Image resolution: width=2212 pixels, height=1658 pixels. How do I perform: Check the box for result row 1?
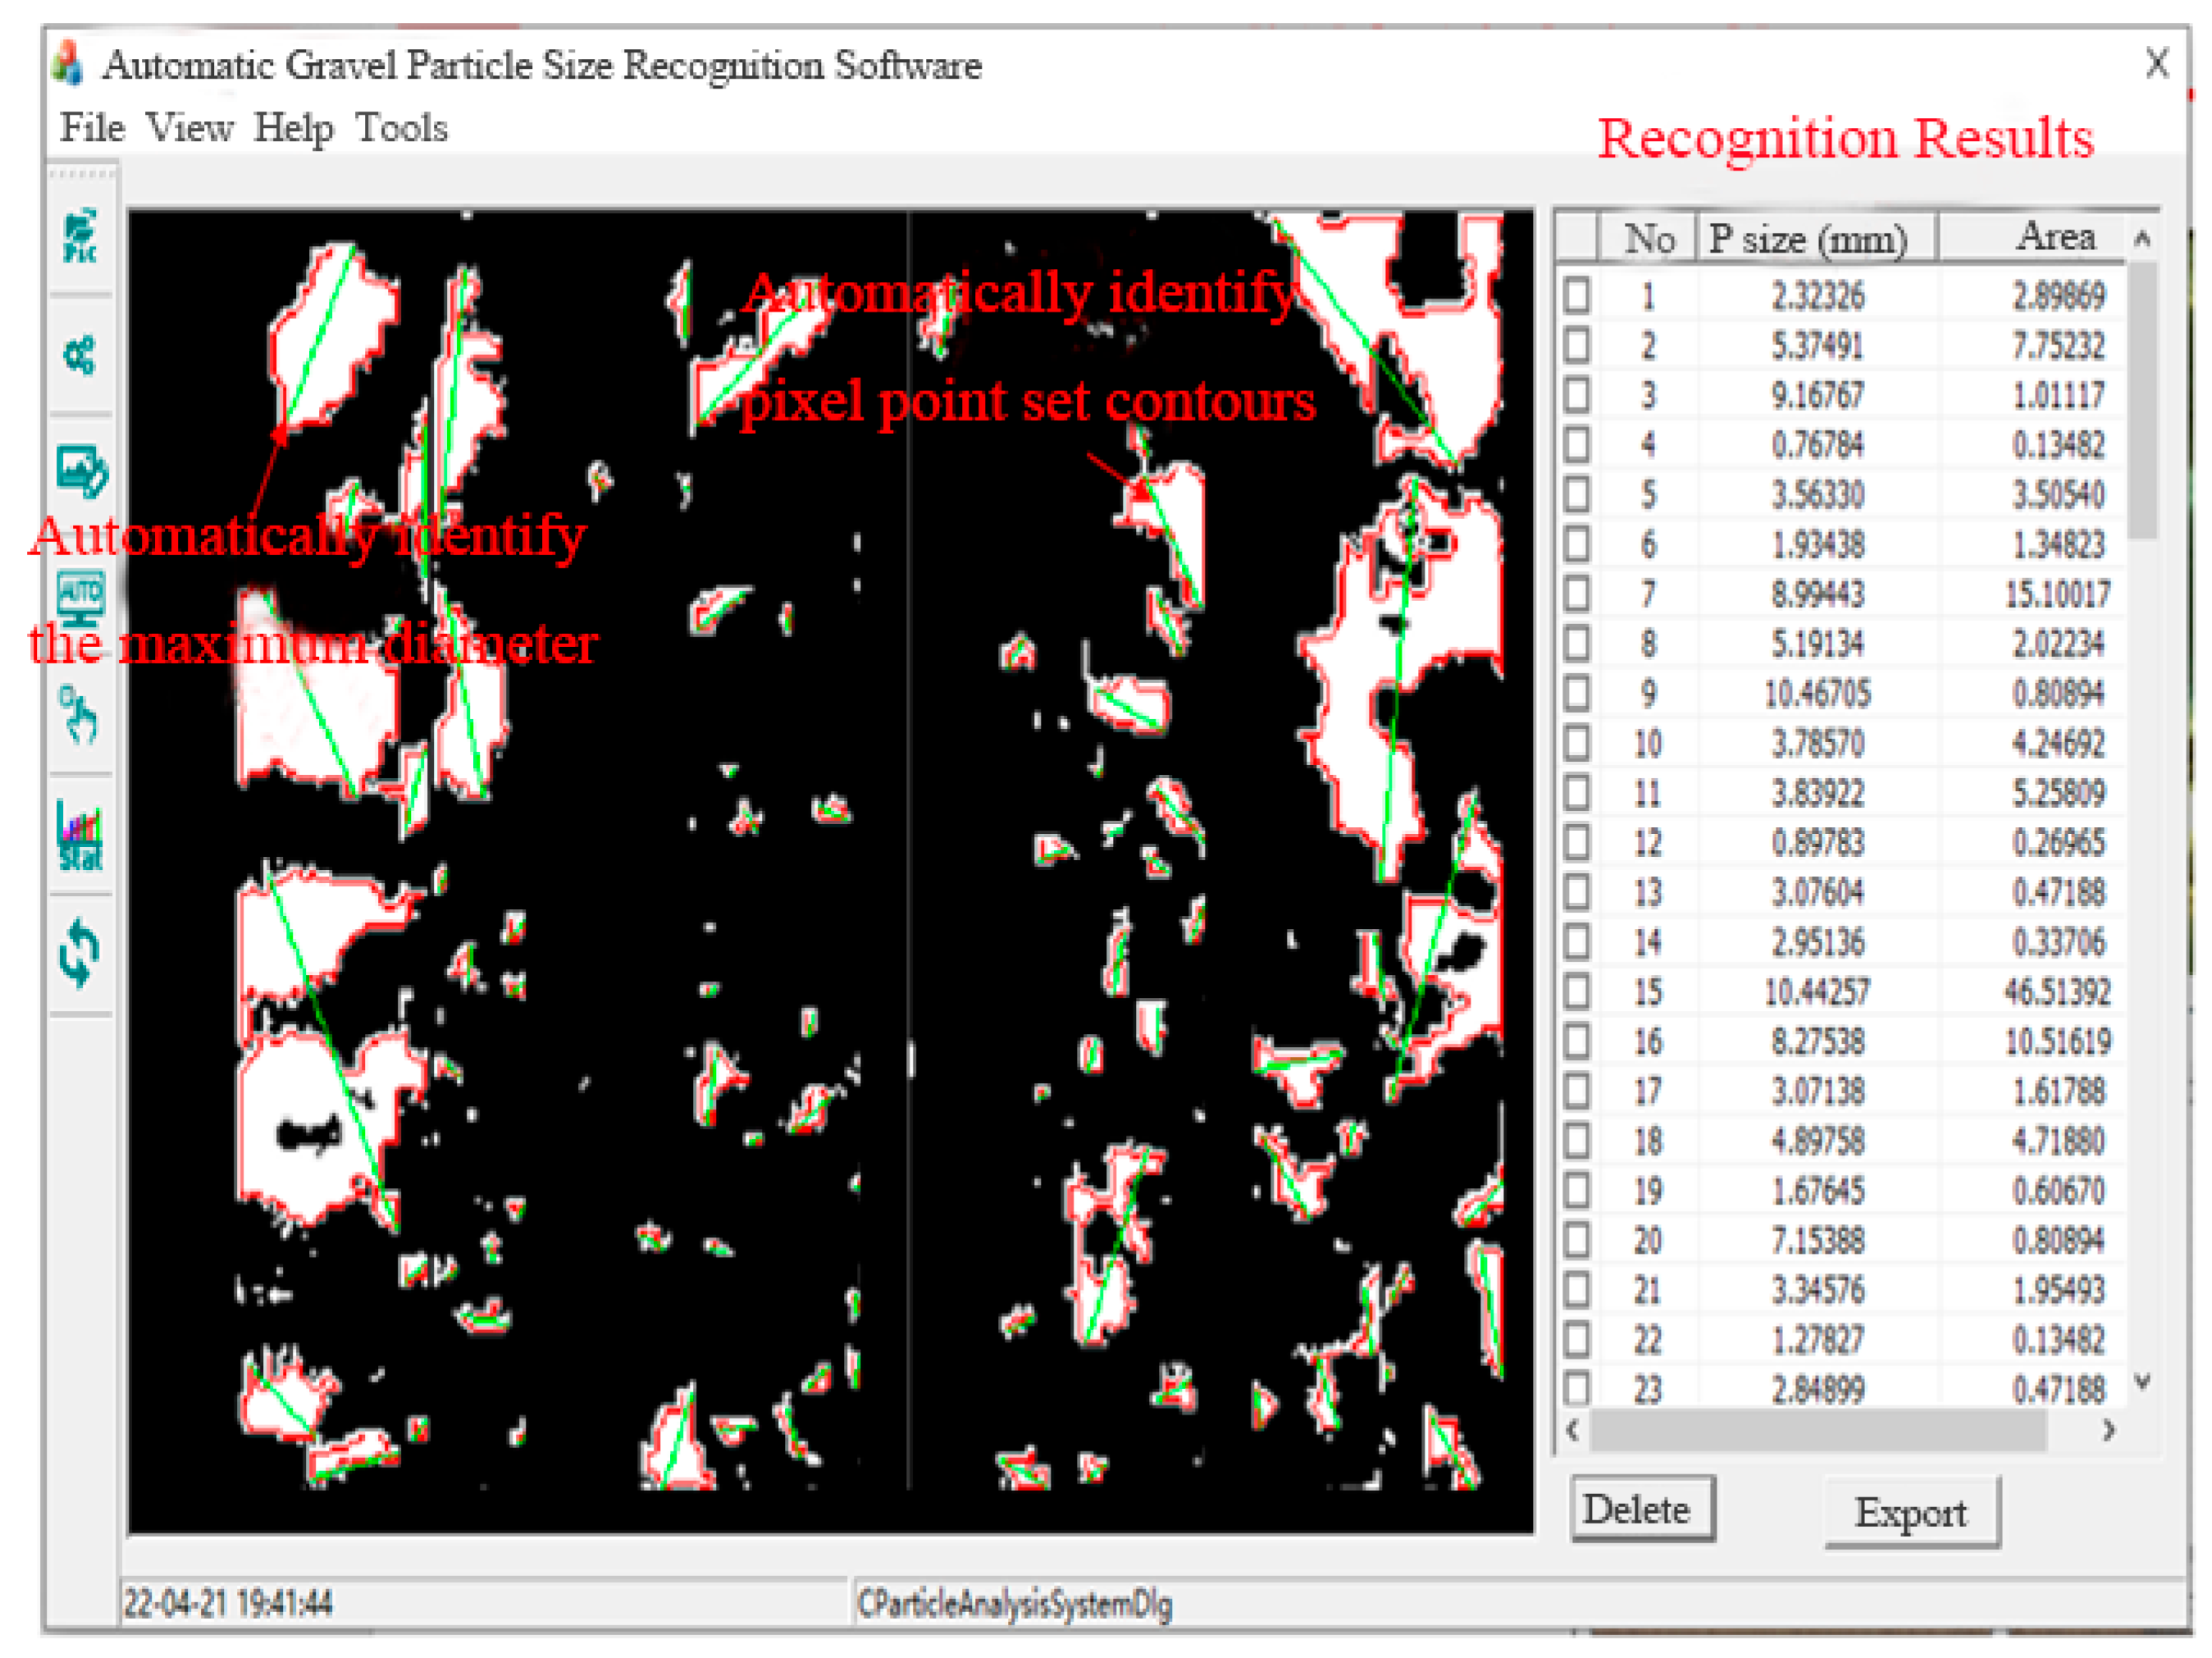[x=1577, y=295]
